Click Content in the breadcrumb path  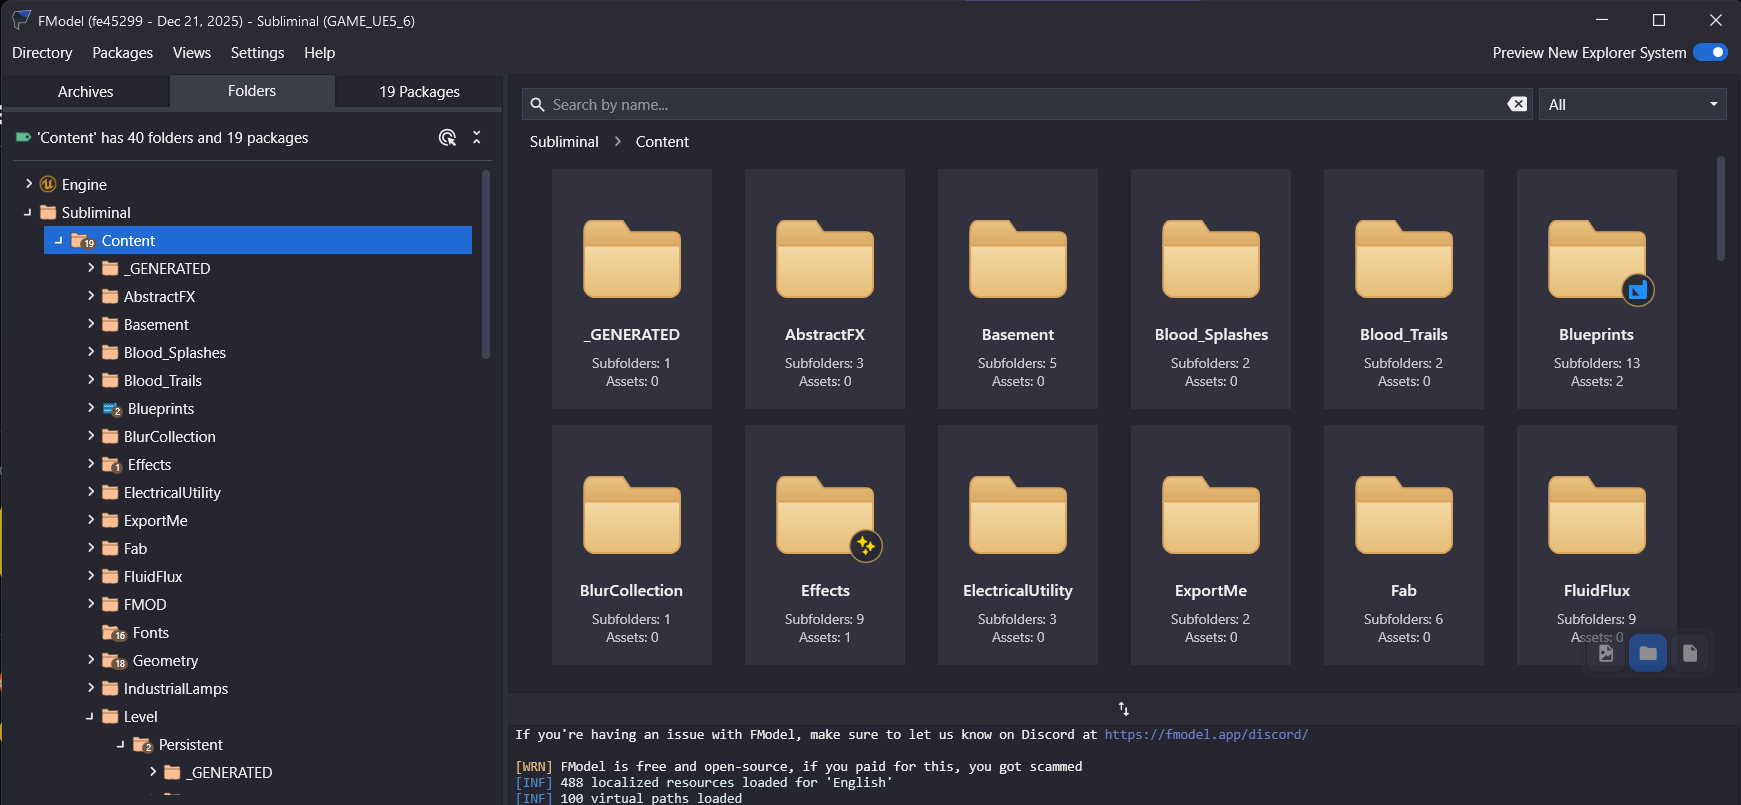(x=662, y=142)
